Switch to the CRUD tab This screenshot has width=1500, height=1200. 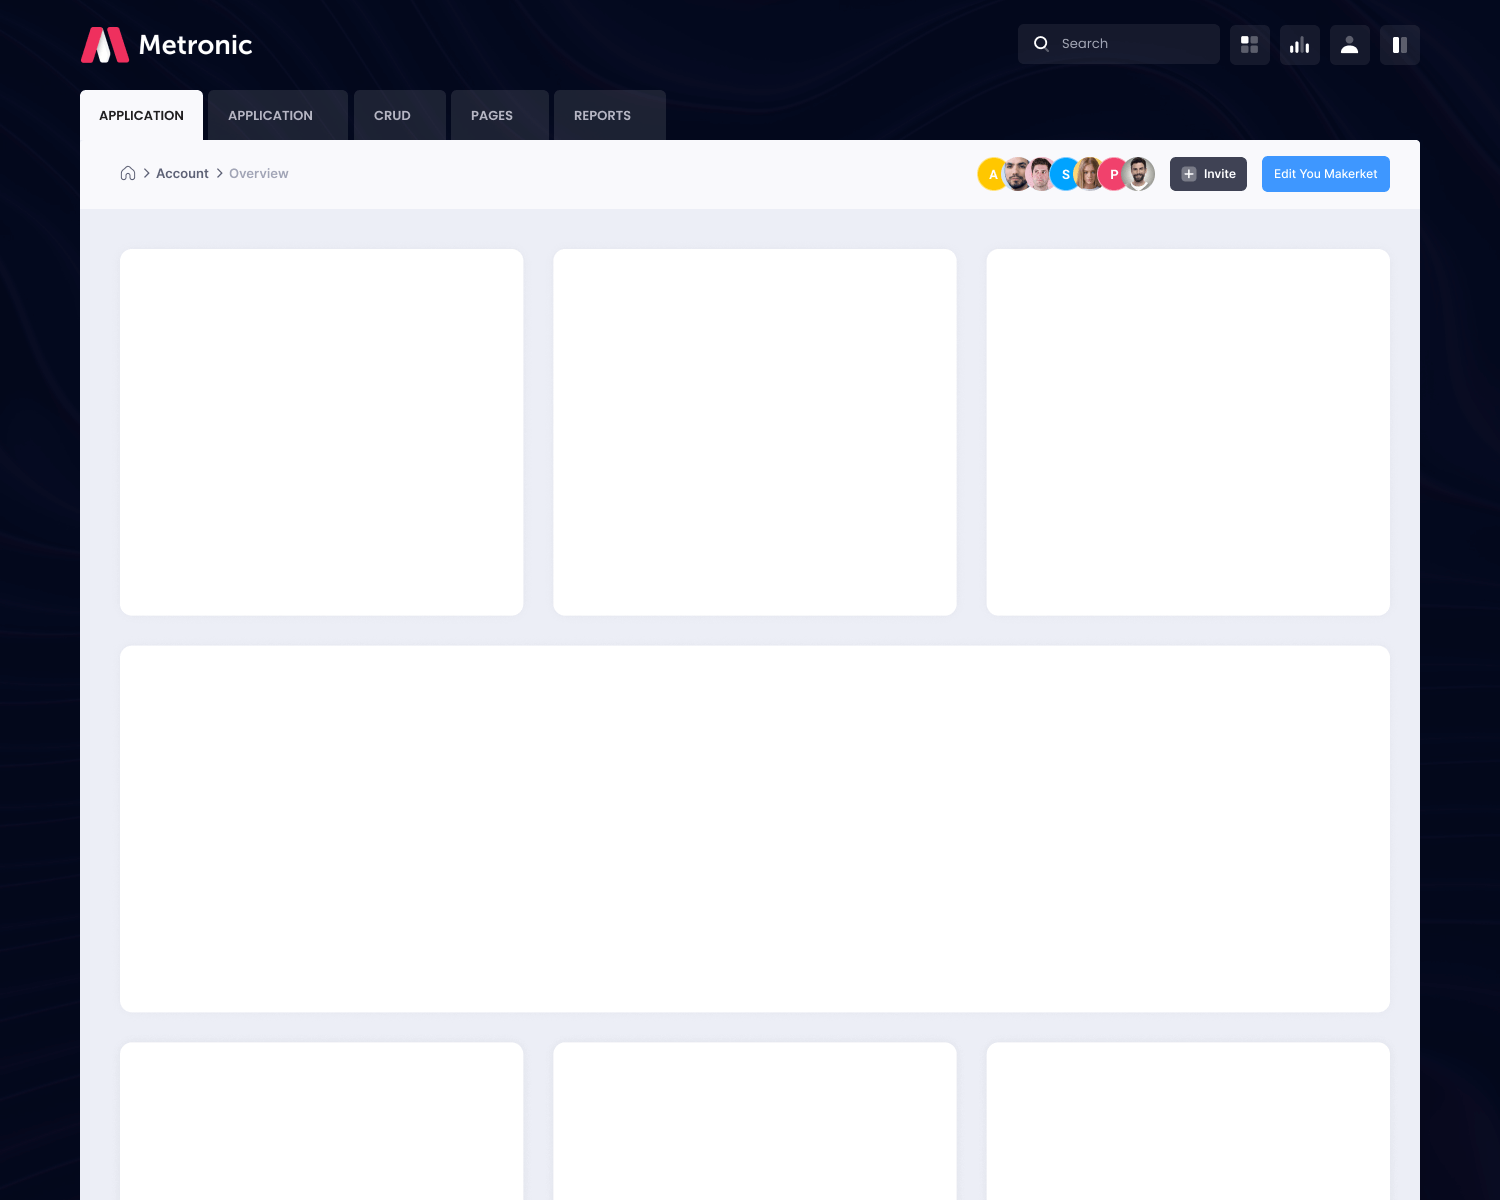pos(392,116)
